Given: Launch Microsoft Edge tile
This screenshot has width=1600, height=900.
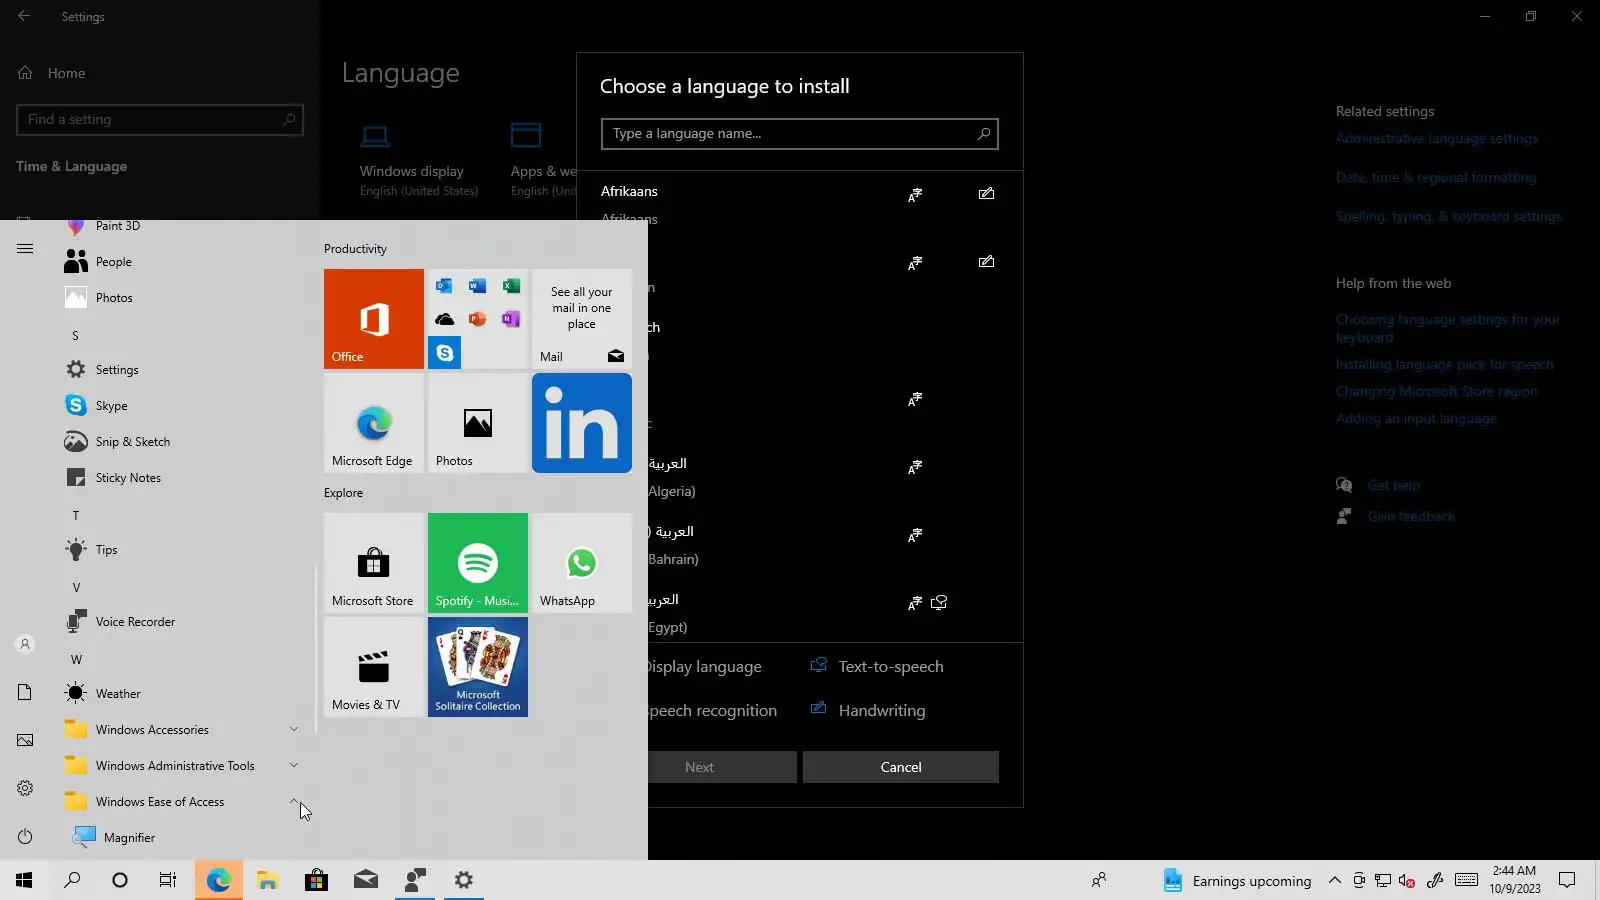Looking at the screenshot, I should (x=374, y=423).
